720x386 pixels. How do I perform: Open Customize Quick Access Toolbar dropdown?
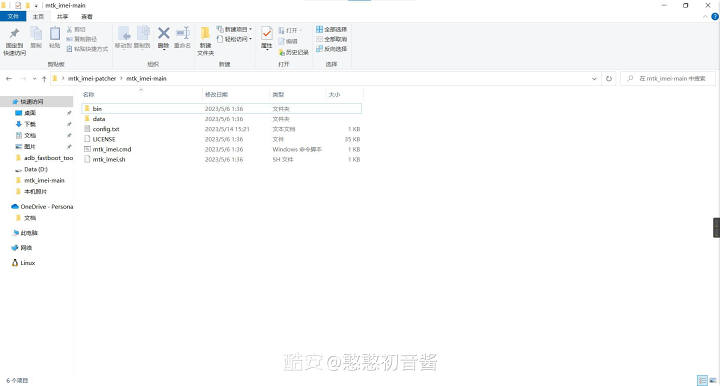36,6
